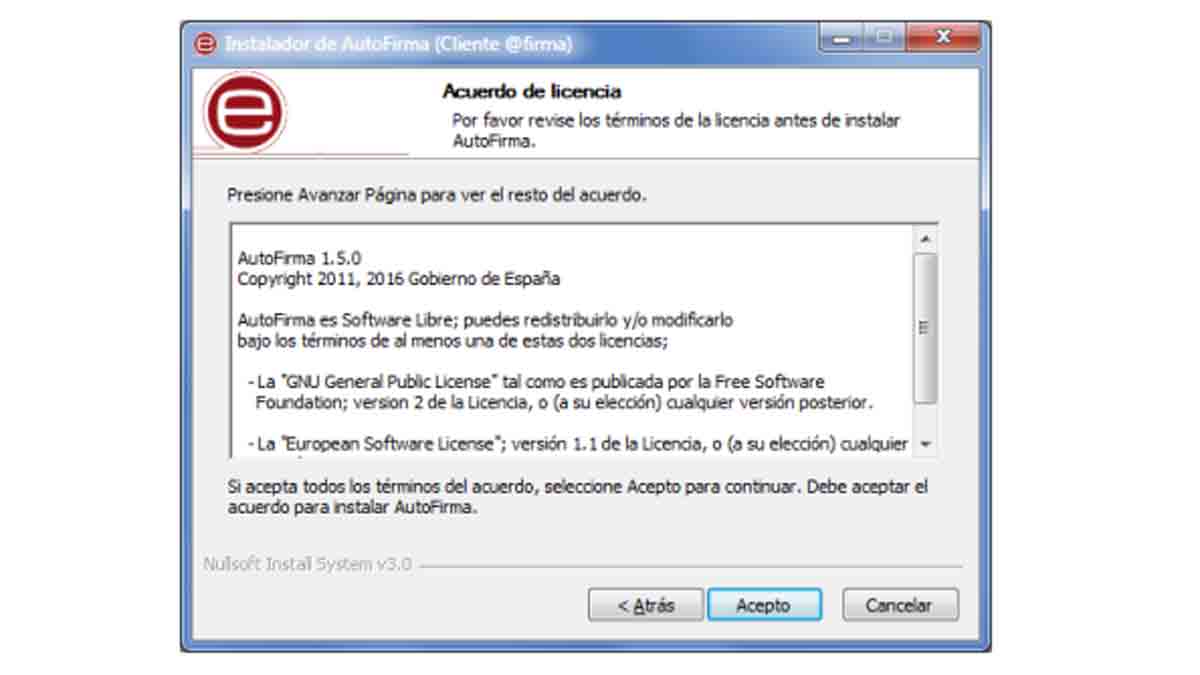
Task: Click the 'Nullsoft Install System v3.0' label
Action: pyautogui.click(x=307, y=564)
